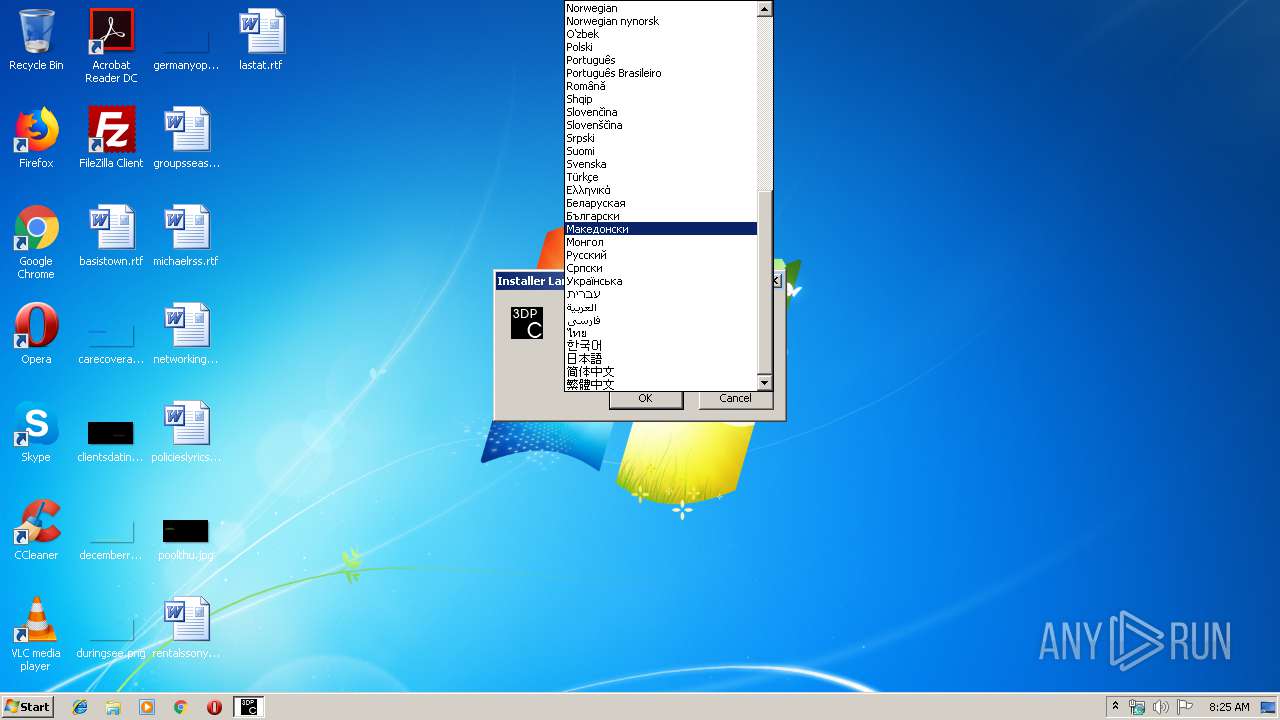Image resolution: width=1280 pixels, height=720 pixels.
Task: Select Български in the language list
Action: pos(661,216)
